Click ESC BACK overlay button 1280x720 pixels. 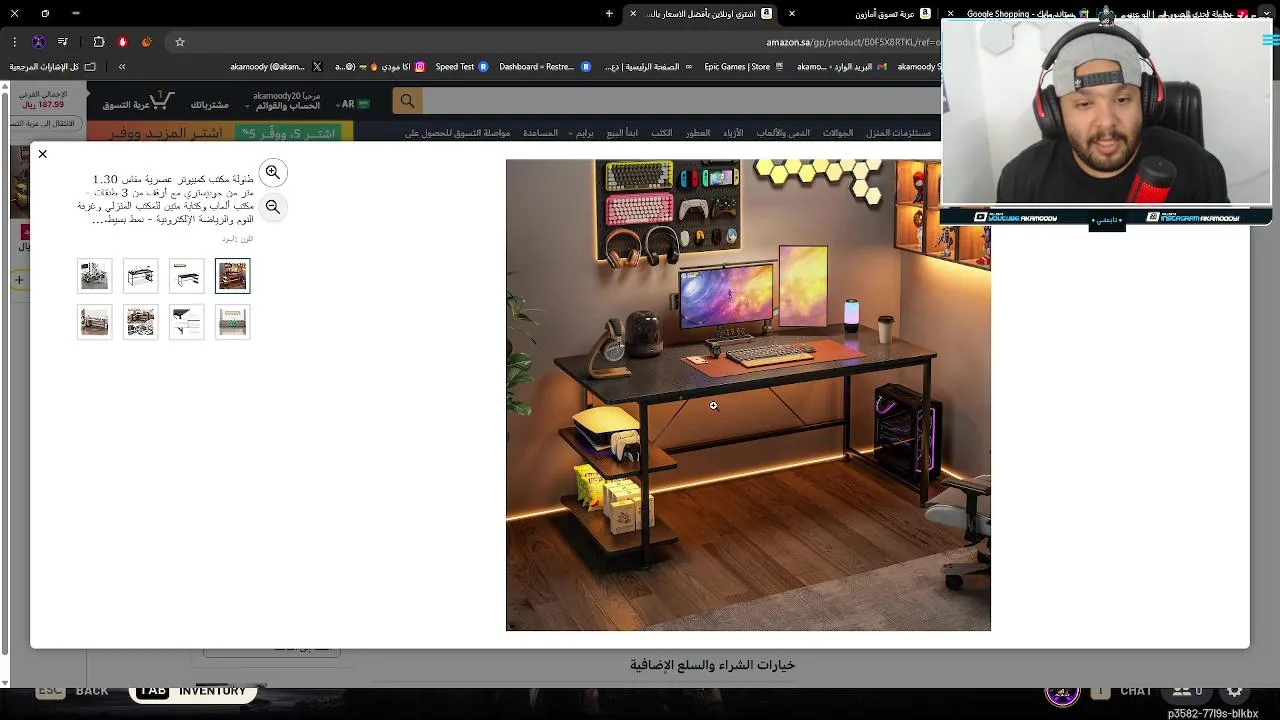click(73, 691)
